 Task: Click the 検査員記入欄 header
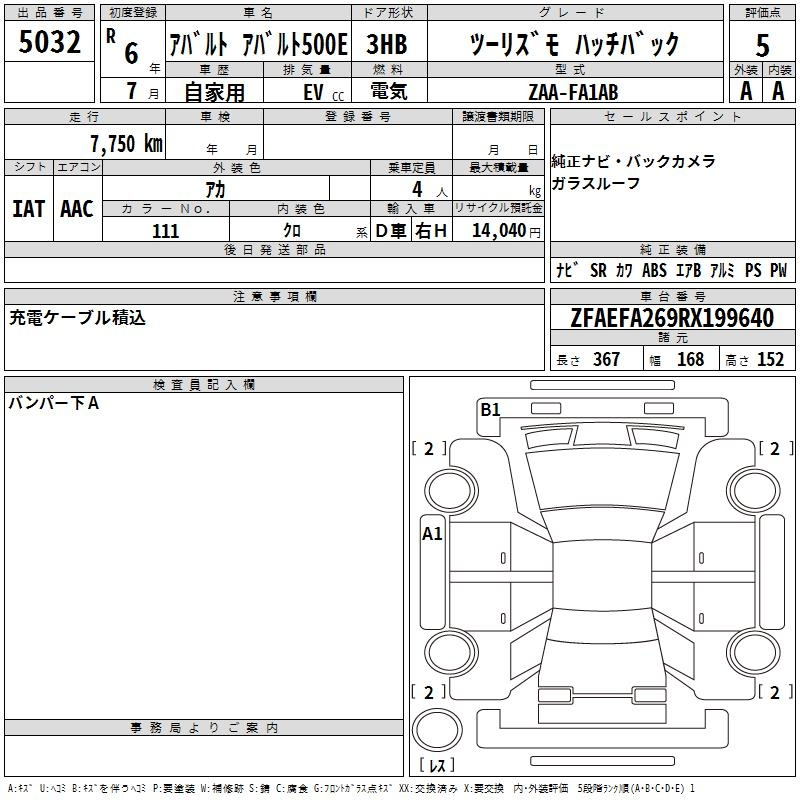point(204,385)
